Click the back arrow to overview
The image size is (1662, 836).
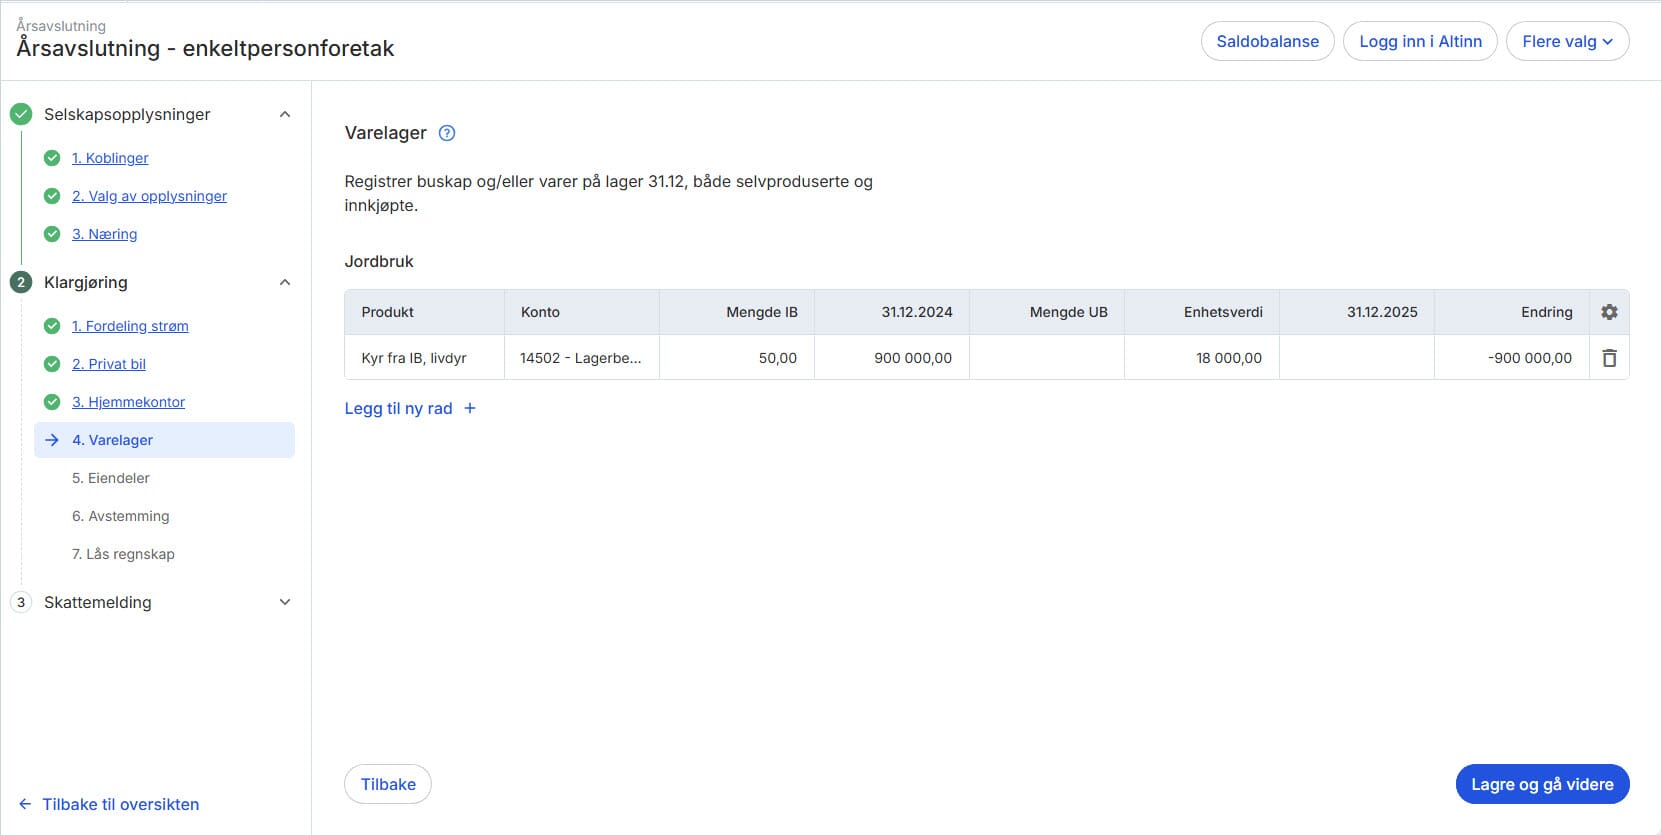coord(25,804)
